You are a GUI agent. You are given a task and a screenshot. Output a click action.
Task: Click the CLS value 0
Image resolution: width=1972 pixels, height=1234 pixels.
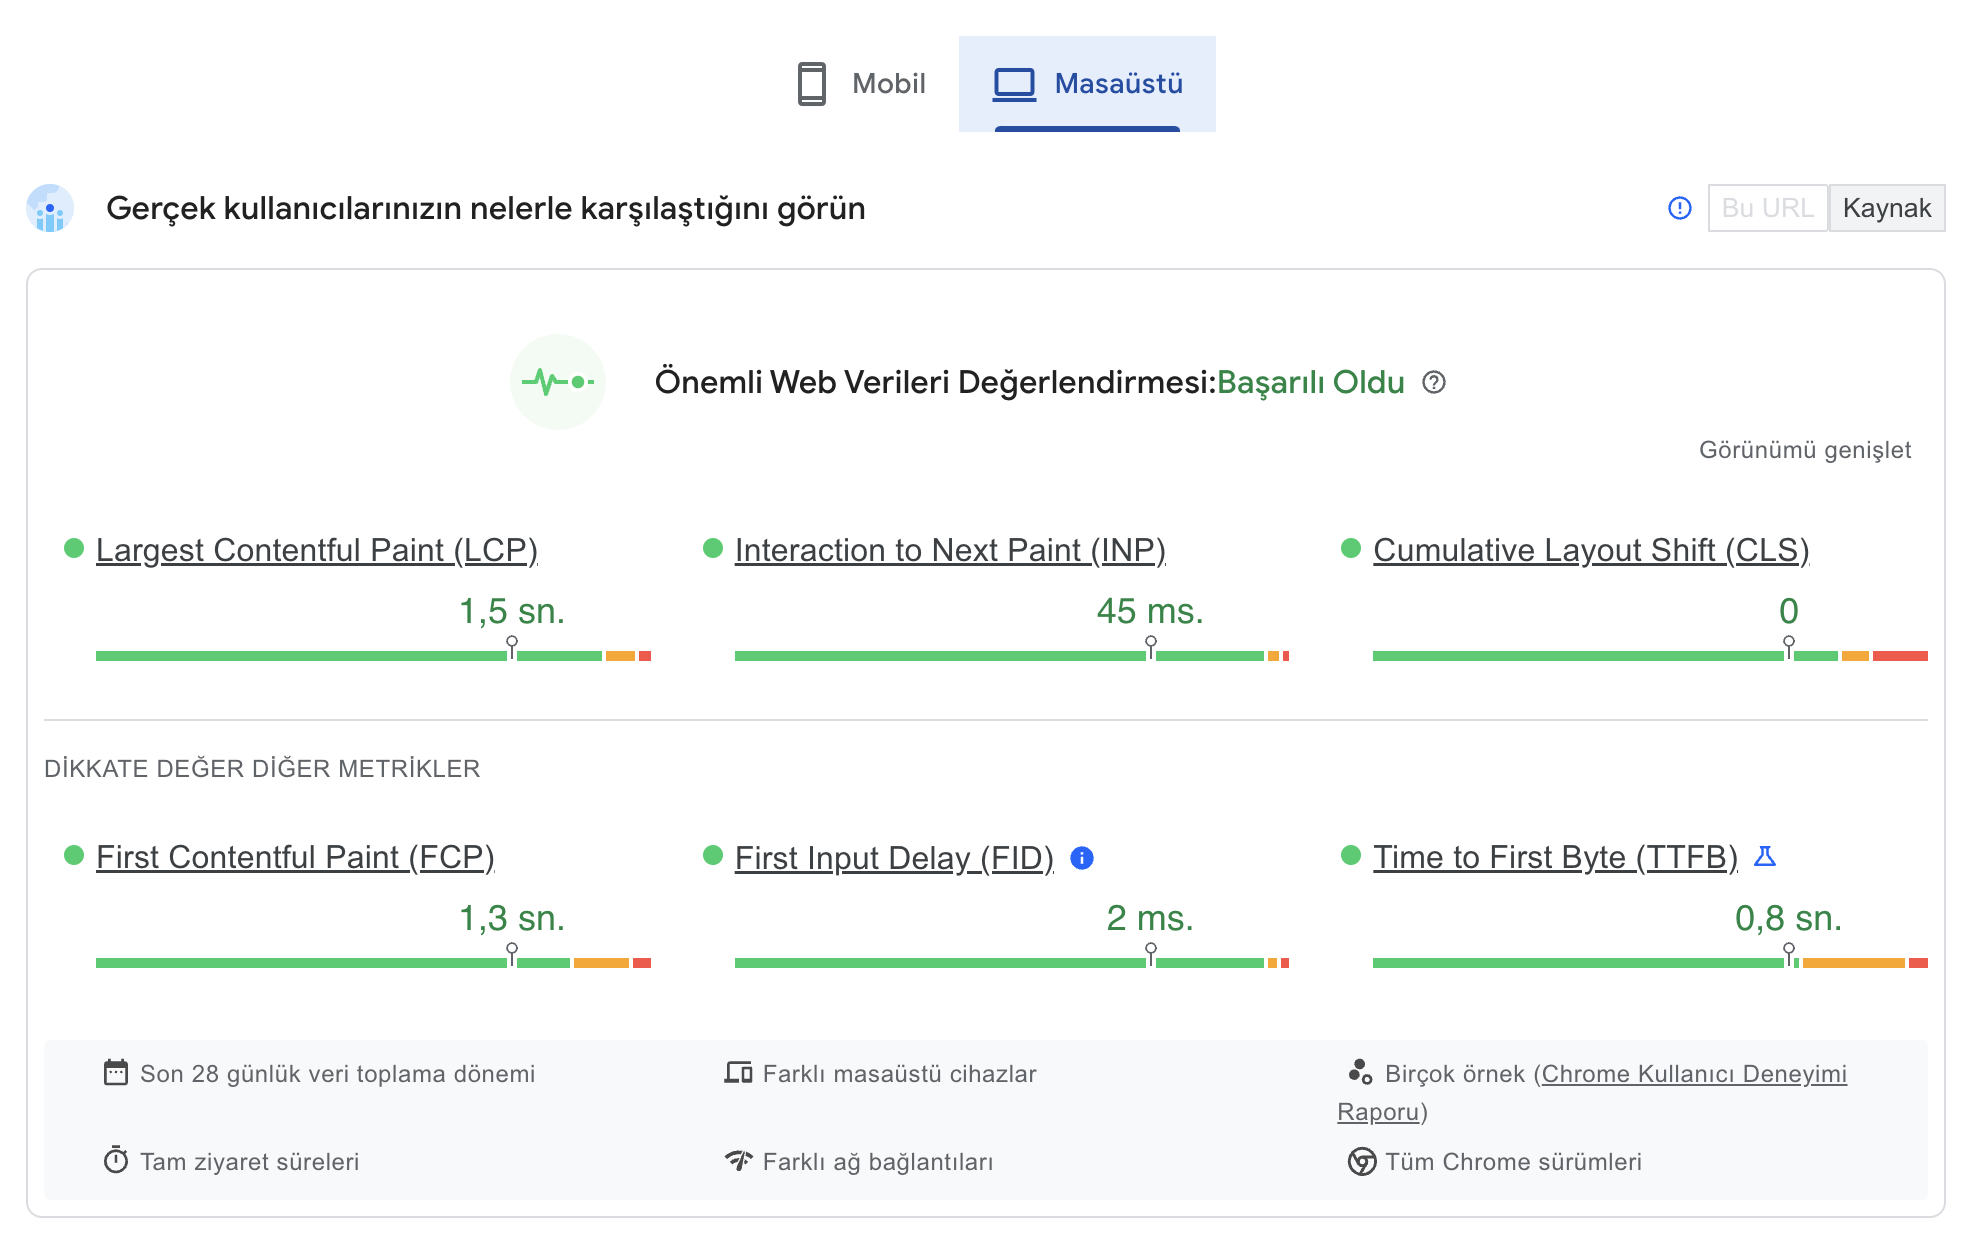1789,611
